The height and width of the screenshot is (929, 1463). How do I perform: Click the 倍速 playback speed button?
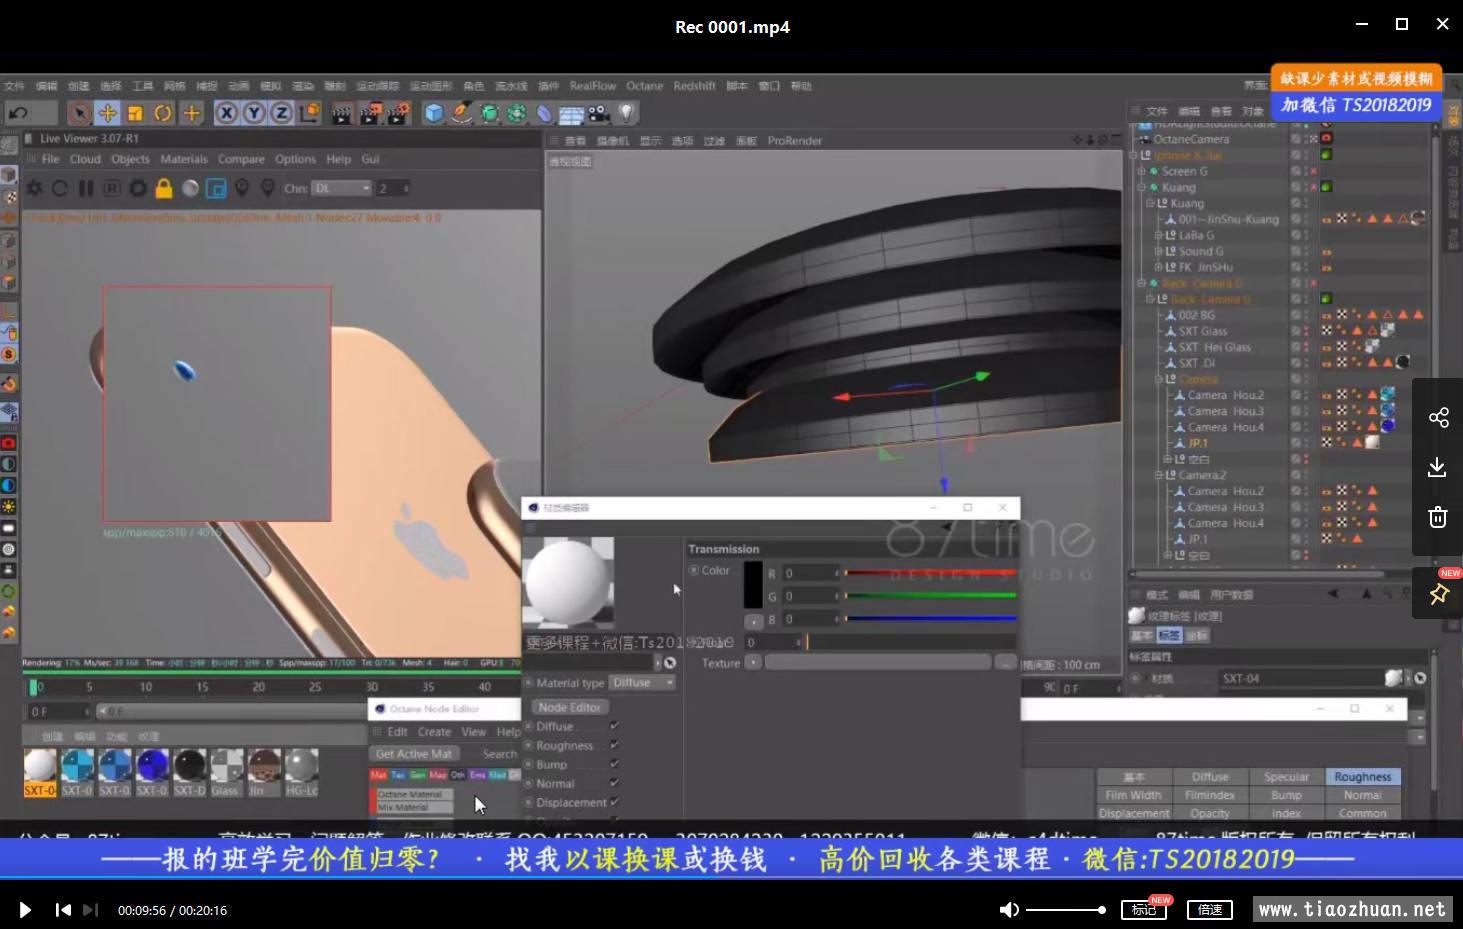(x=1210, y=909)
